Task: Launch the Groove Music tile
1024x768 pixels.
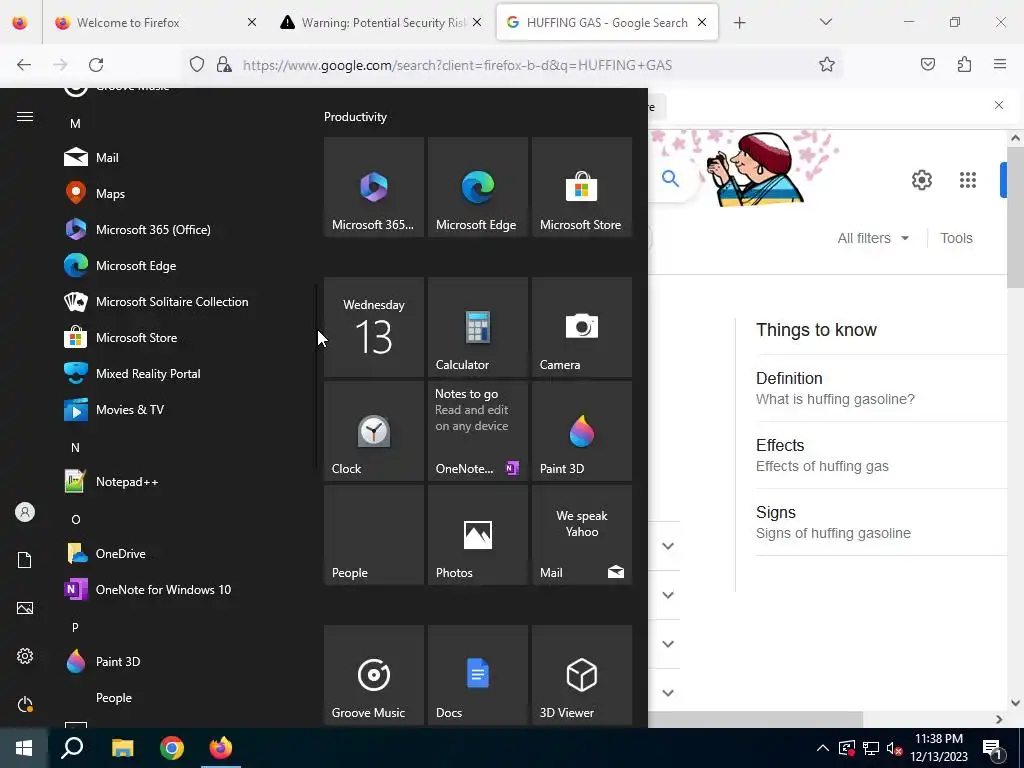Action: click(x=374, y=675)
